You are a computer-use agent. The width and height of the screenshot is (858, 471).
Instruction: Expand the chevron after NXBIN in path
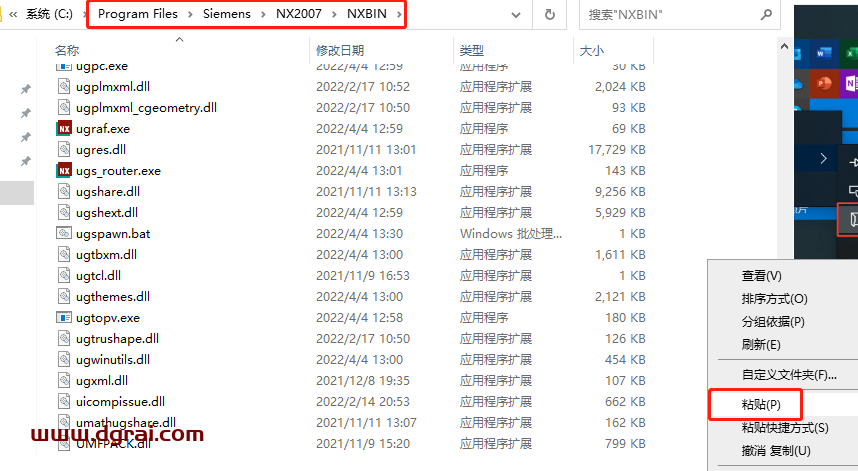coord(399,15)
